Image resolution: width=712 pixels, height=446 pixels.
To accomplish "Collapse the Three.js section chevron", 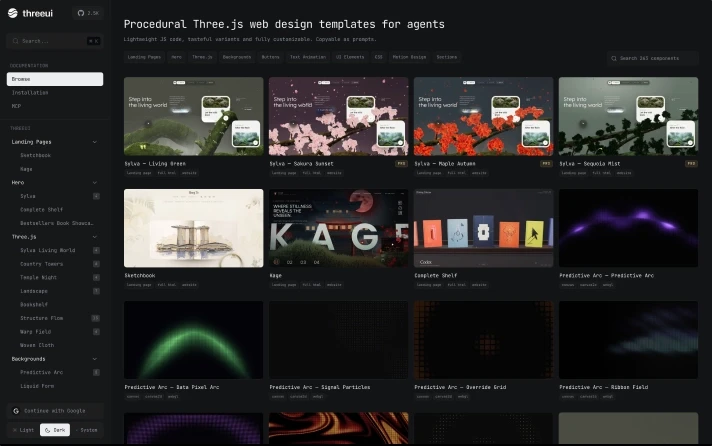I will coord(94,237).
